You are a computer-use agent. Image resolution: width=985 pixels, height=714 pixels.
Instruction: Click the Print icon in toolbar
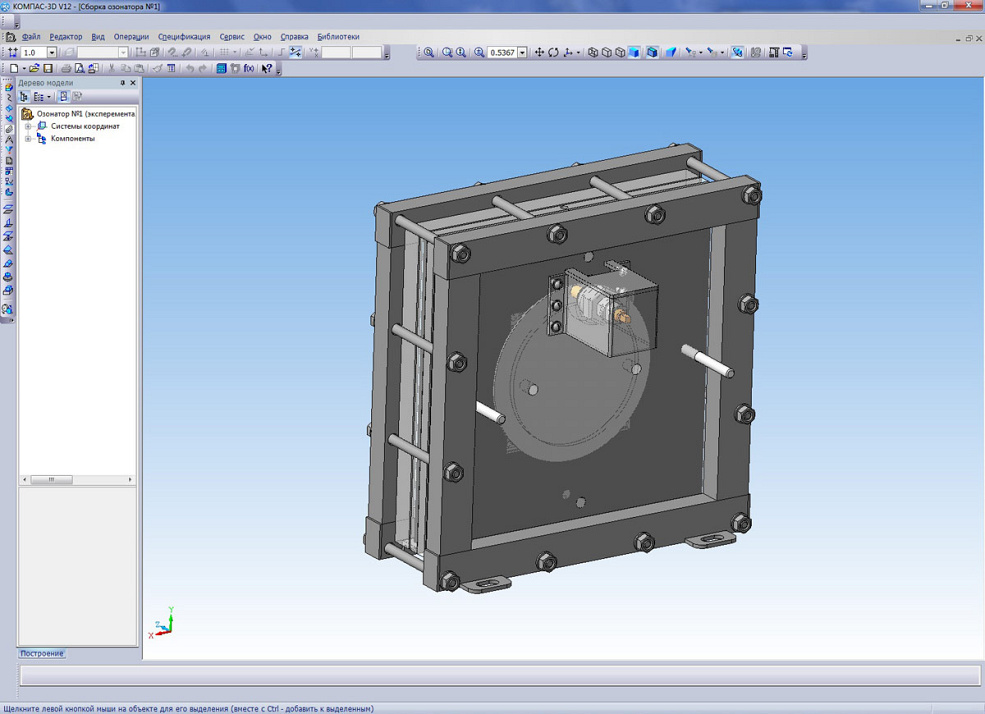click(66, 69)
